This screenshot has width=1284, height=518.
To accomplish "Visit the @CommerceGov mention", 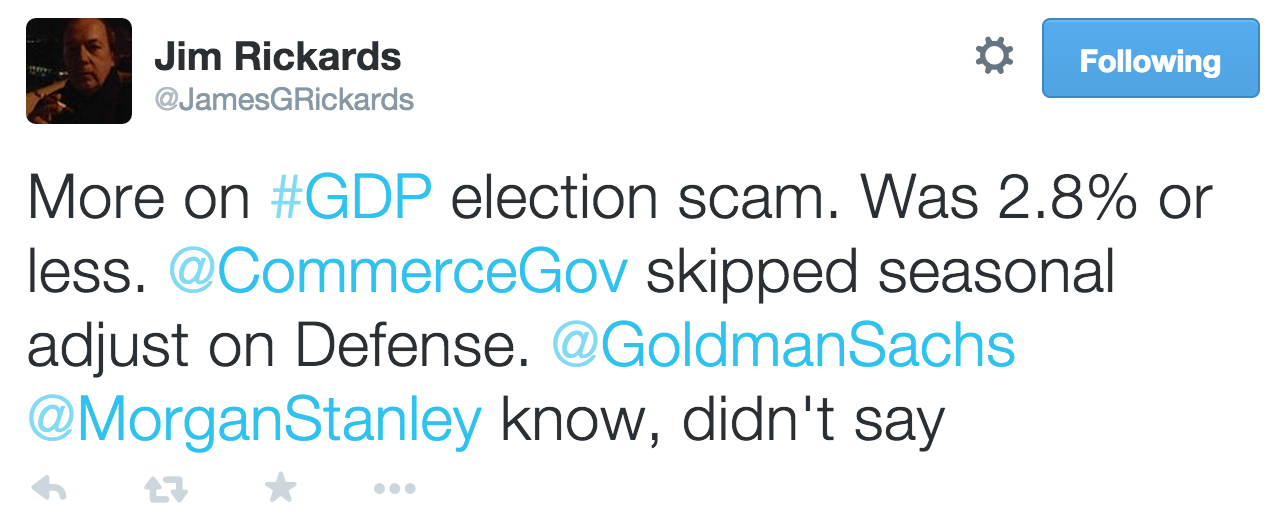I will click(398, 273).
